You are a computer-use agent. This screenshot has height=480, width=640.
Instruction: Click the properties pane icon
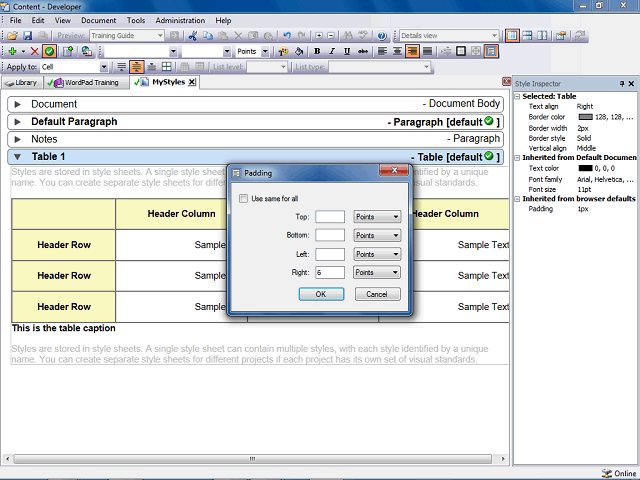(561, 36)
